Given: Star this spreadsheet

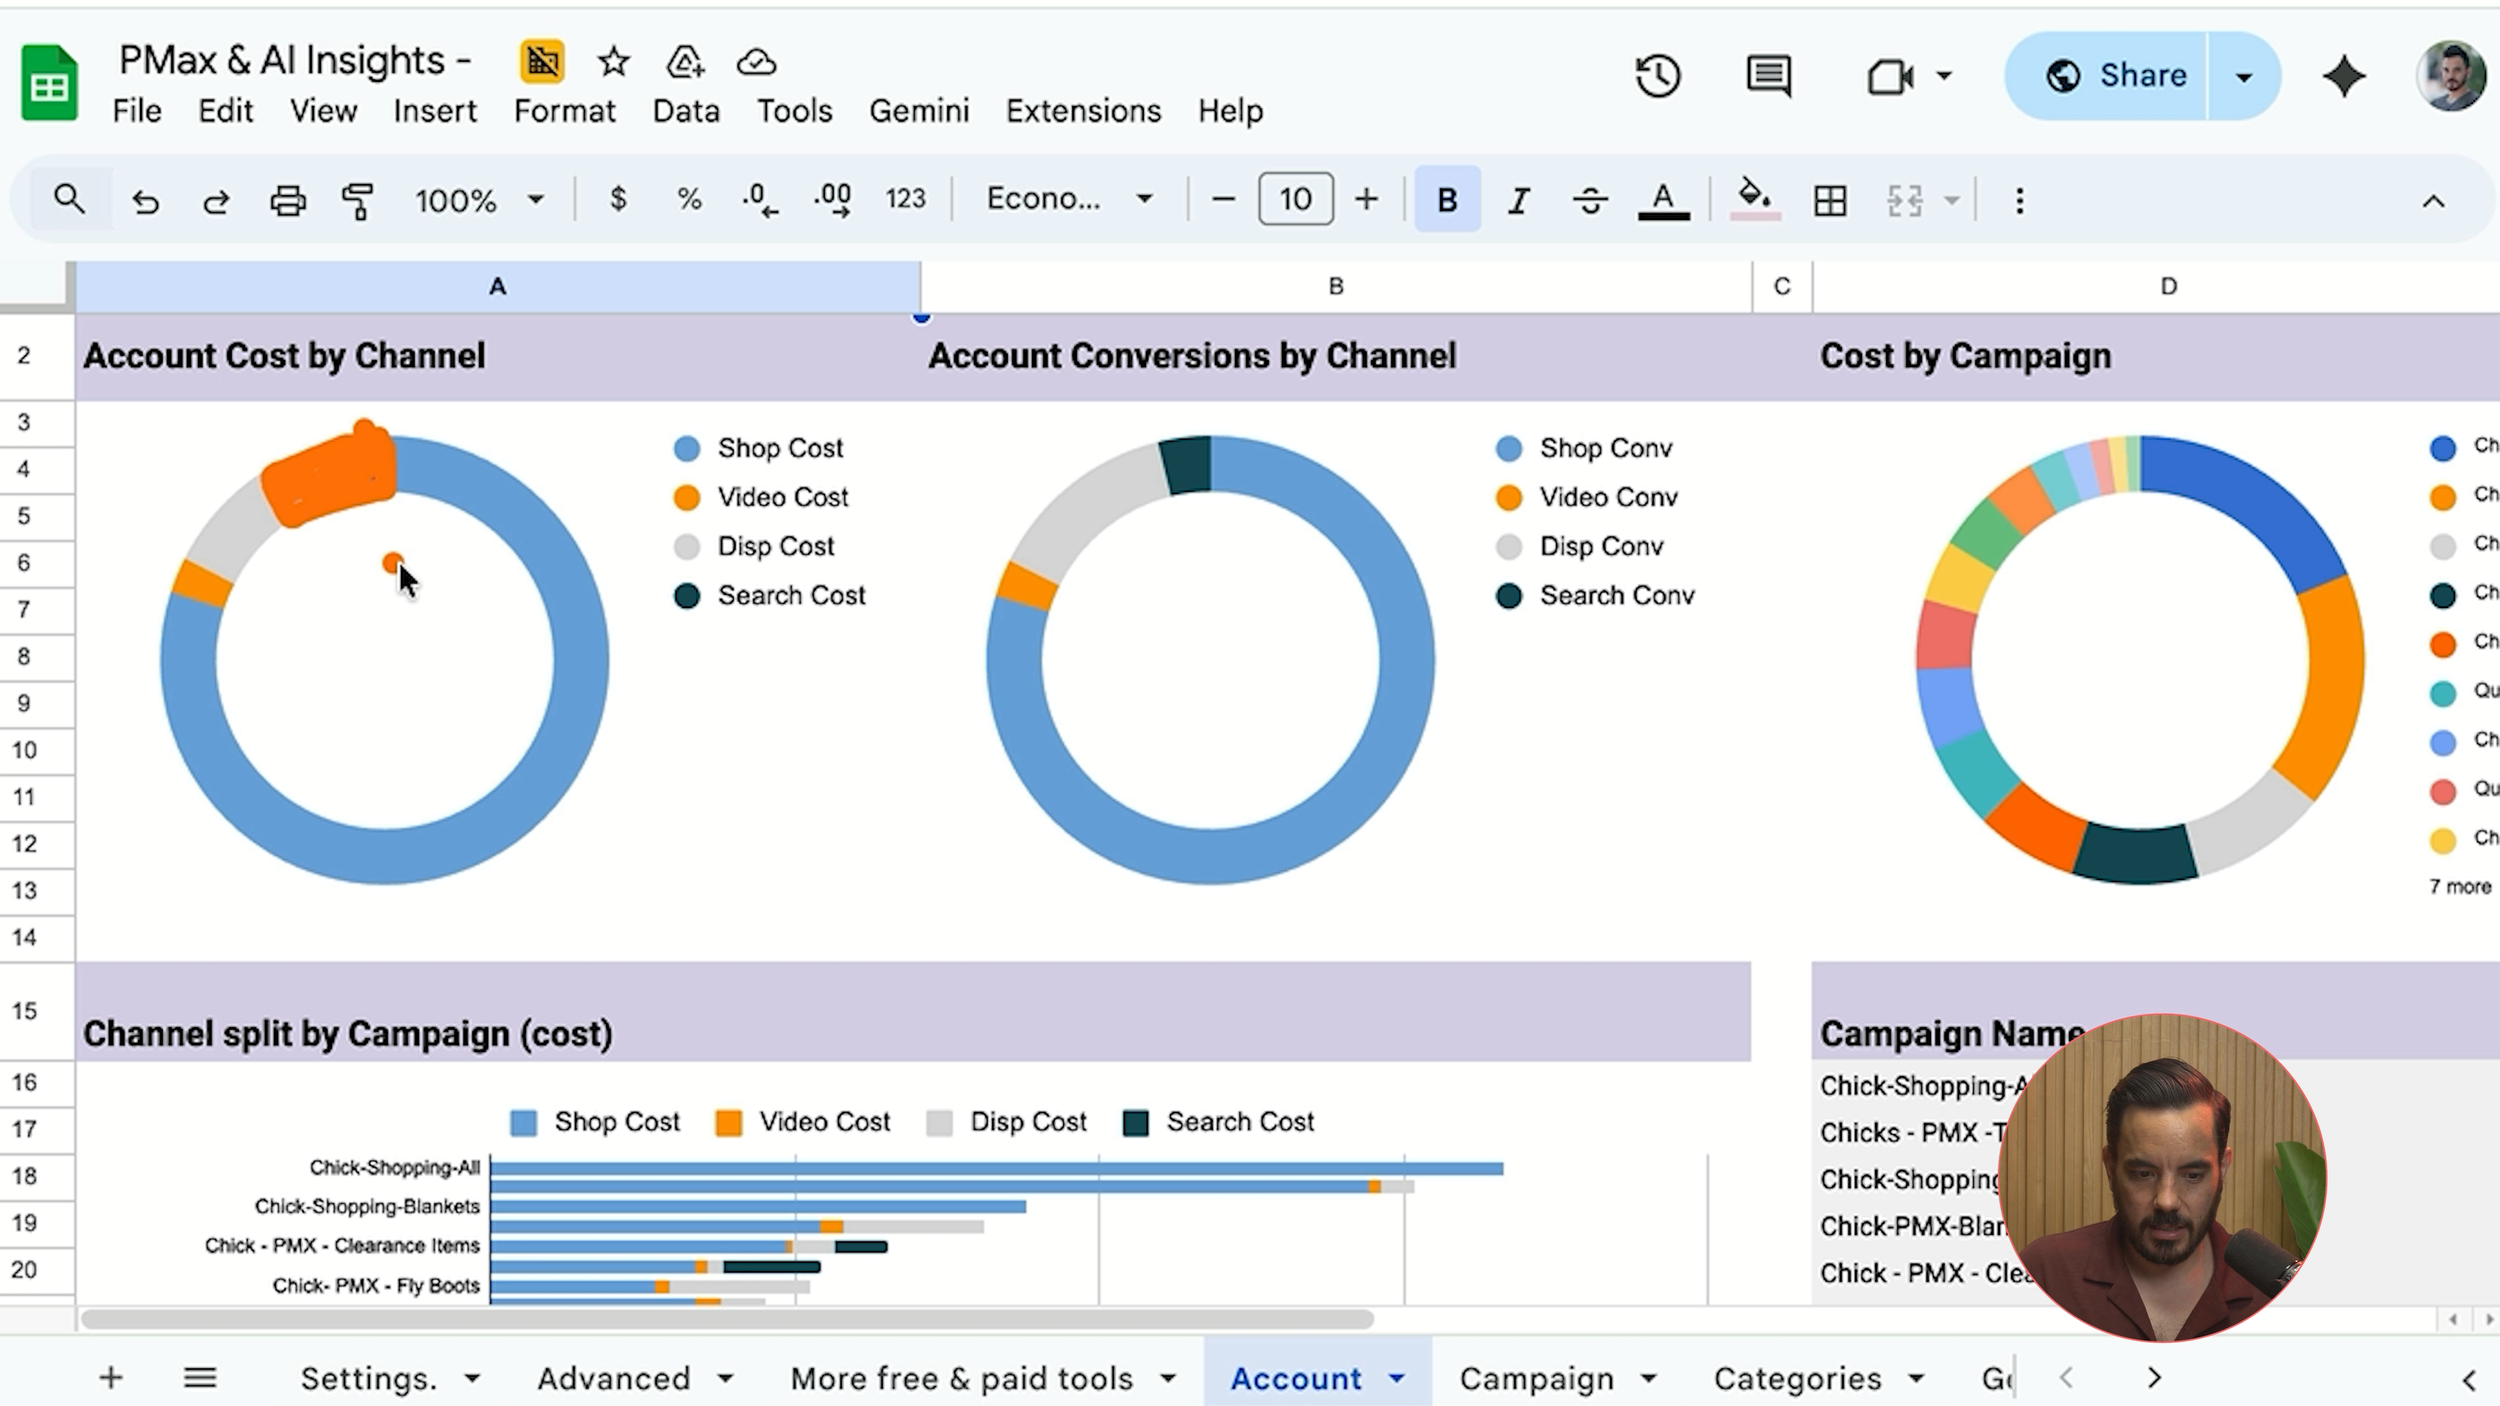Looking at the screenshot, I should 613,62.
